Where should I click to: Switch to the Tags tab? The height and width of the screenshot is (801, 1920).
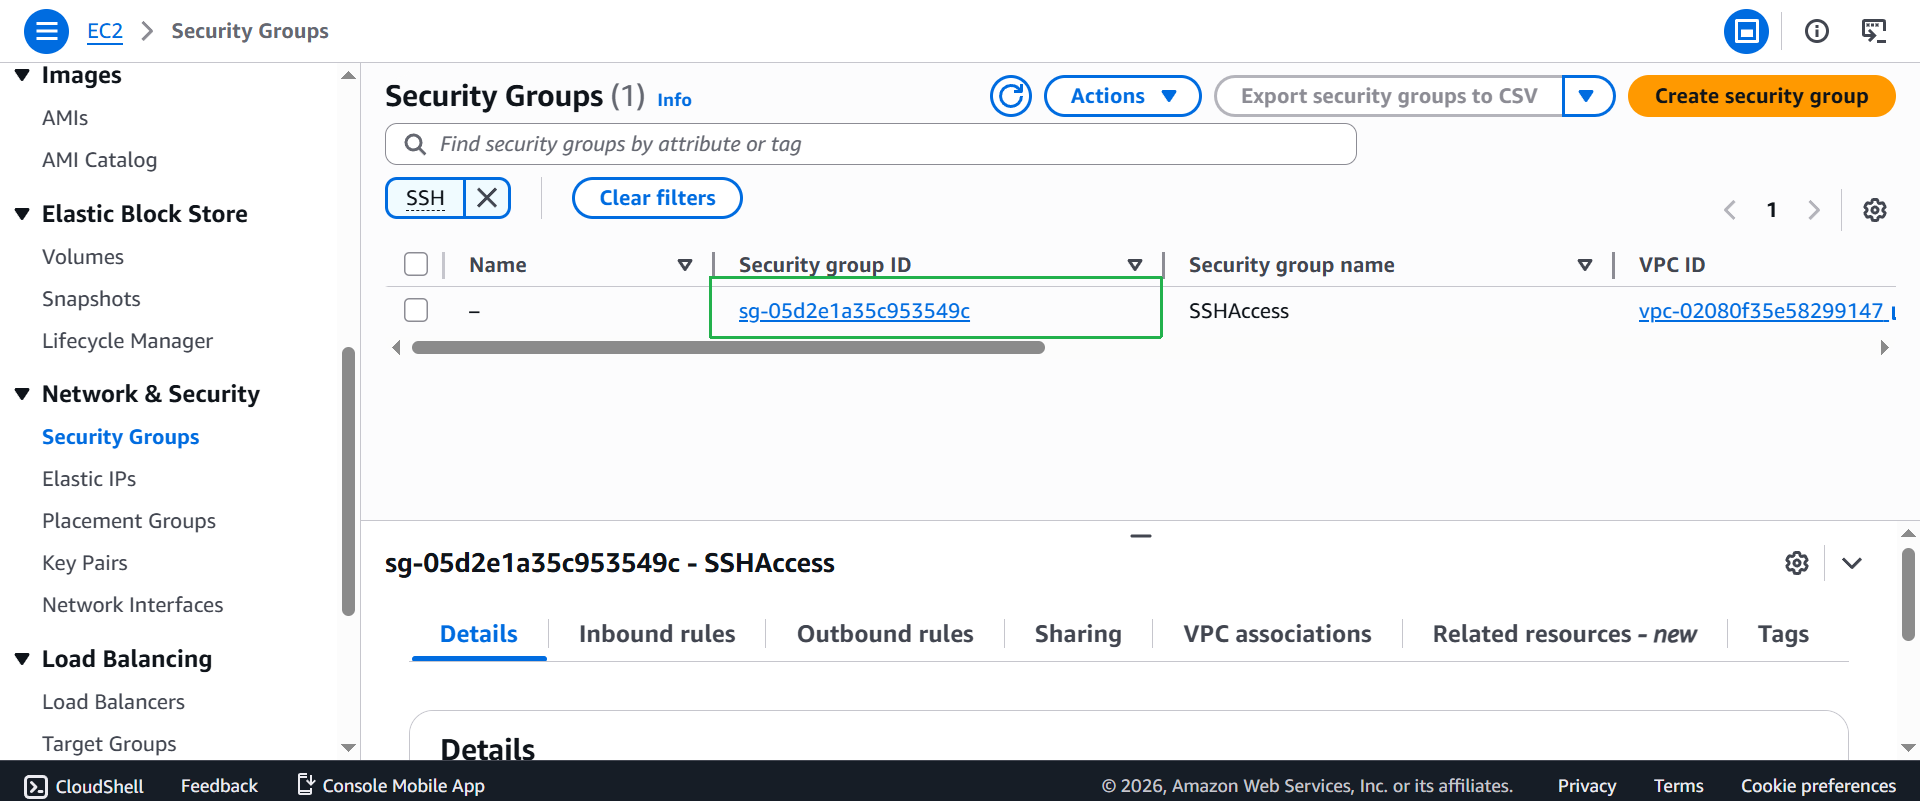click(x=1783, y=634)
